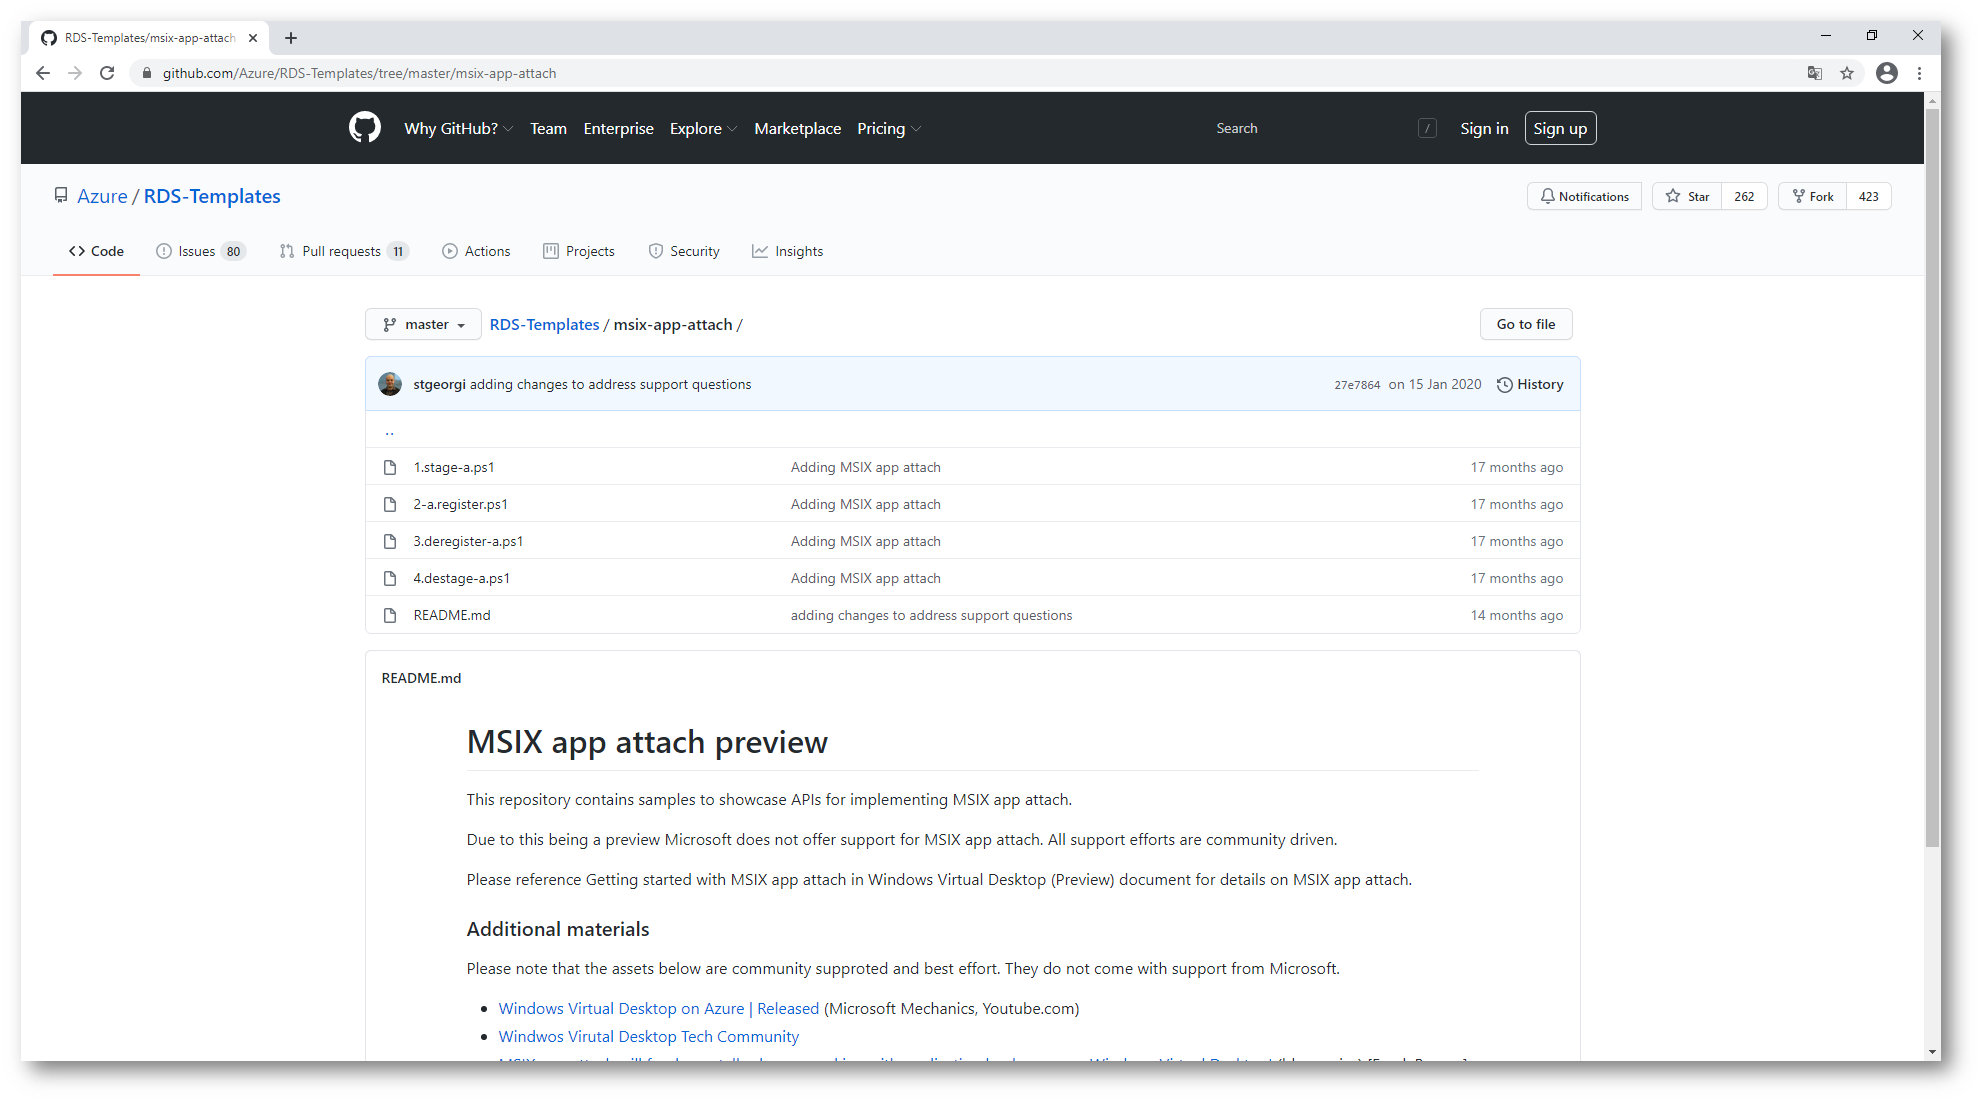Expand the Pricing menu

tap(889, 128)
